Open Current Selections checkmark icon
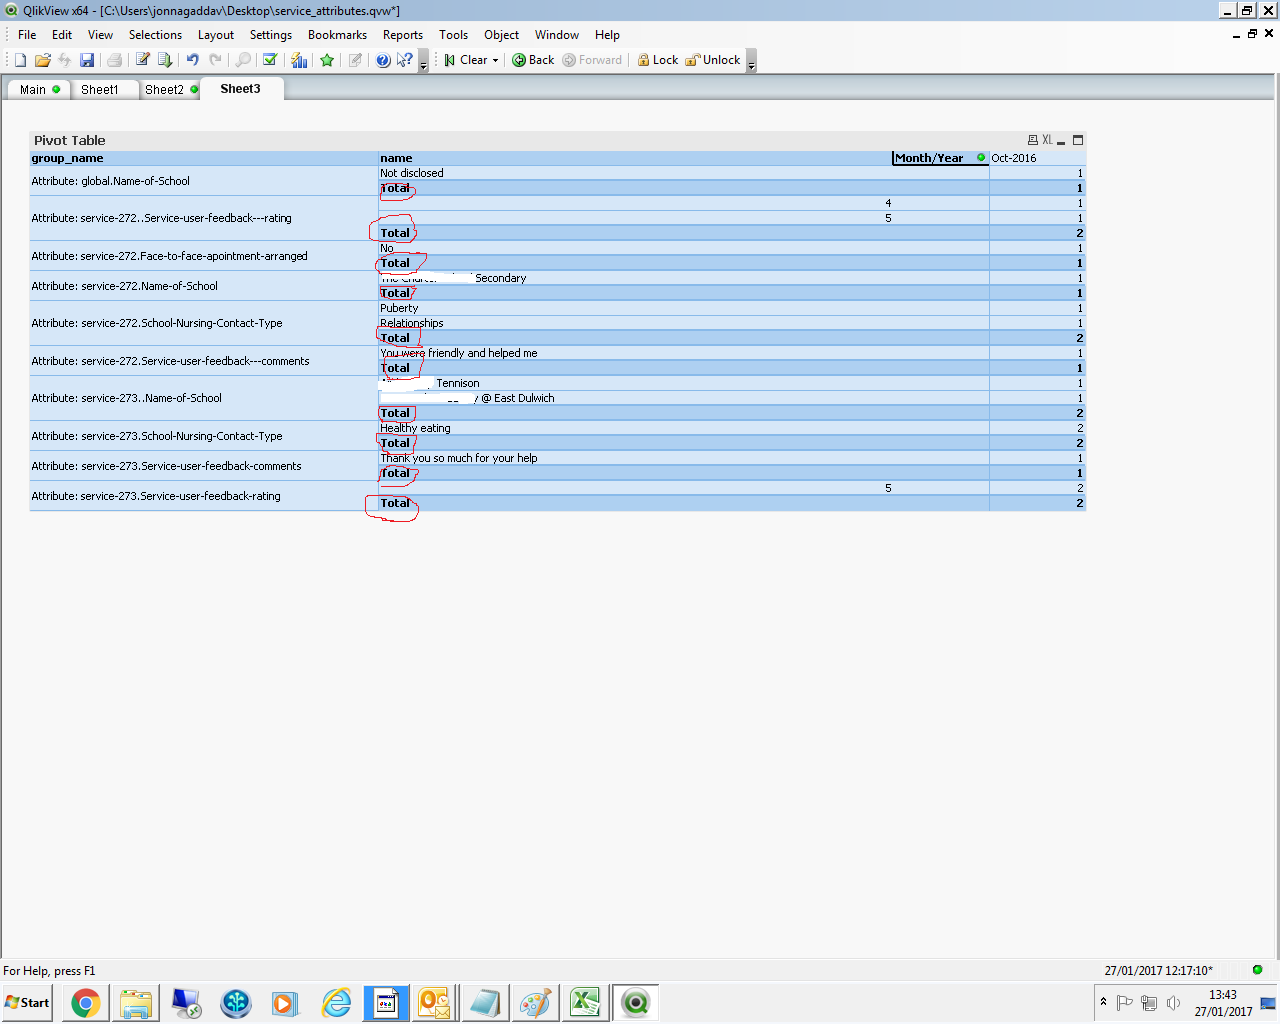Image resolution: width=1280 pixels, height=1024 pixels. click(270, 60)
